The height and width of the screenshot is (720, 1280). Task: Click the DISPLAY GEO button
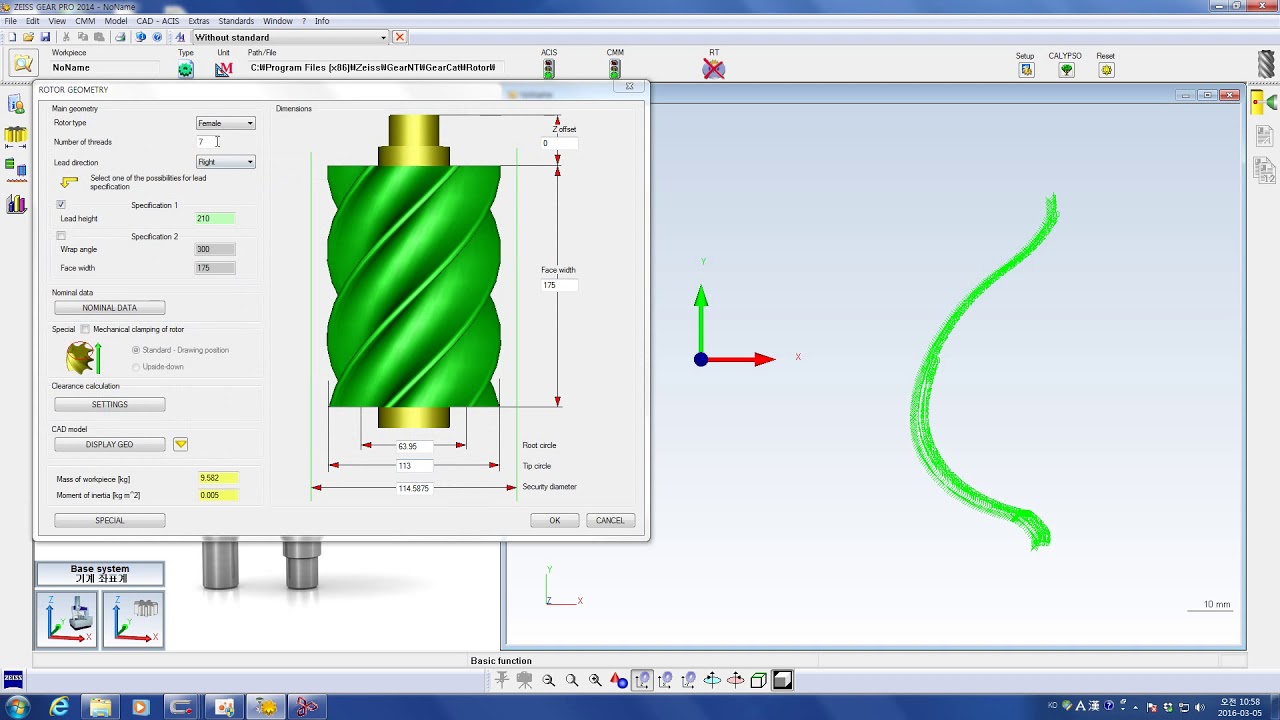click(x=110, y=444)
